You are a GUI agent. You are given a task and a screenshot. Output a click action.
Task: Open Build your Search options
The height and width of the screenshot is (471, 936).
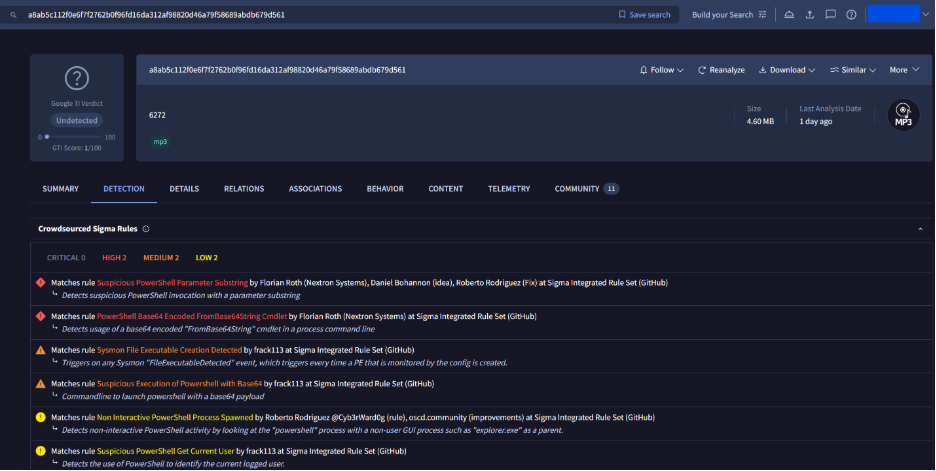[x=729, y=15]
